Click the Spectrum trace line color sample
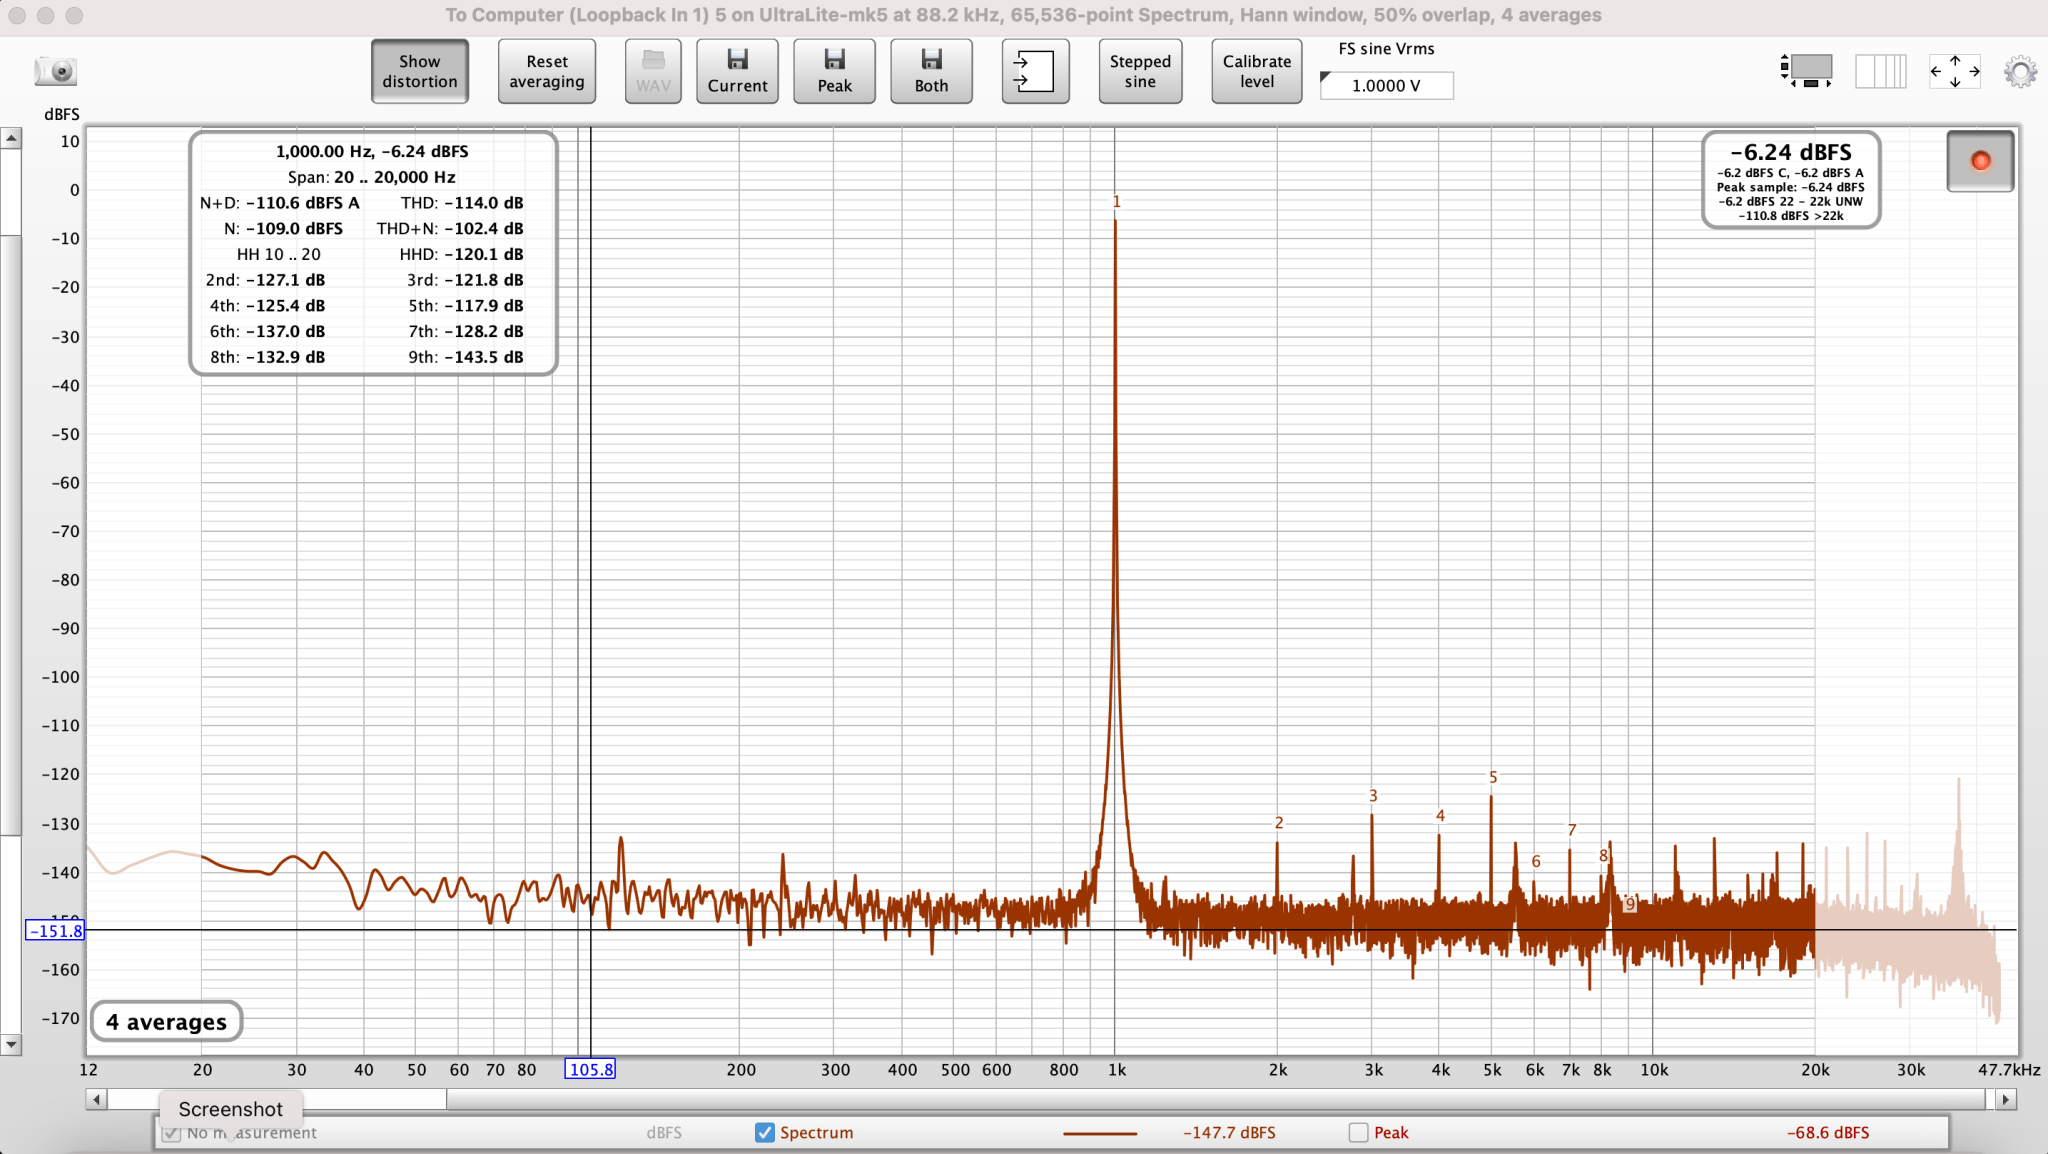Viewport: 2048px width, 1154px height. click(1100, 1133)
